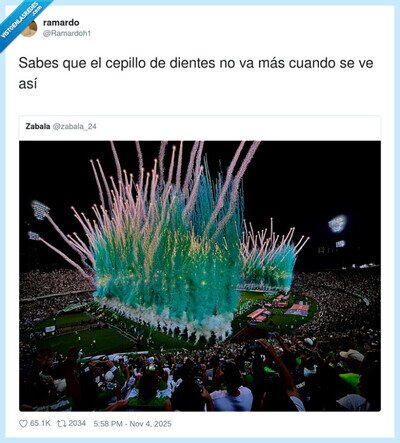The width and height of the screenshot is (400, 443).
Task: Click the retweet arrows icon
Action: (x=61, y=424)
